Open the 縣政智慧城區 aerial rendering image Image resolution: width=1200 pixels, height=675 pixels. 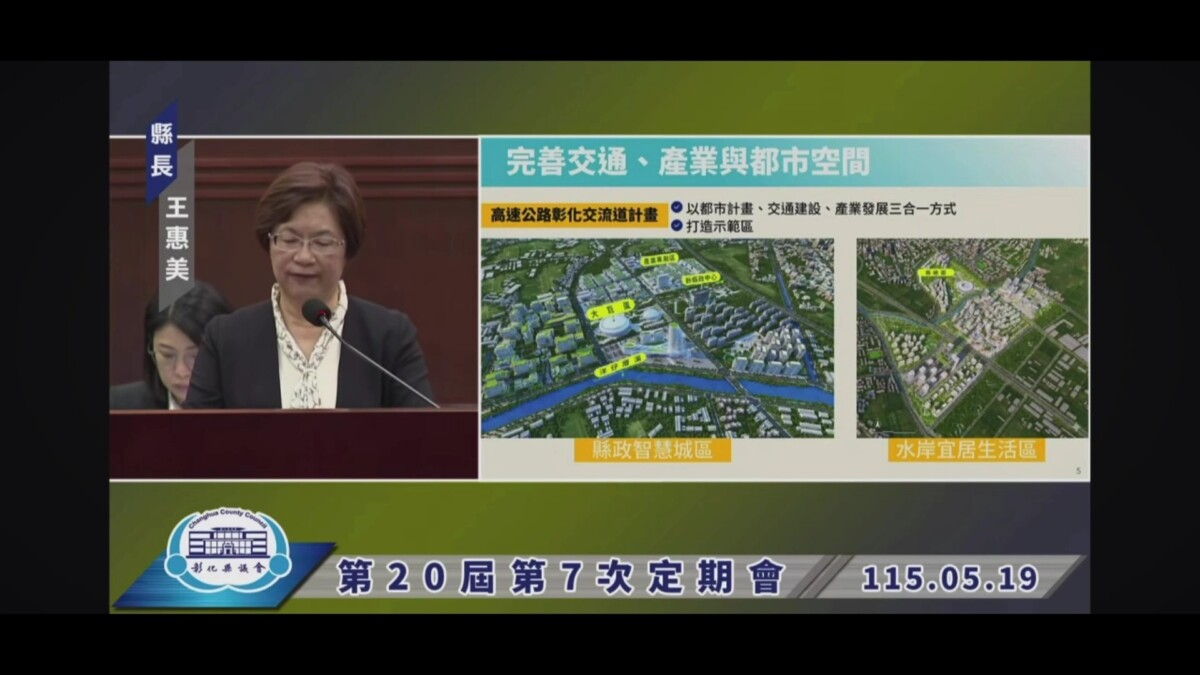click(x=657, y=337)
